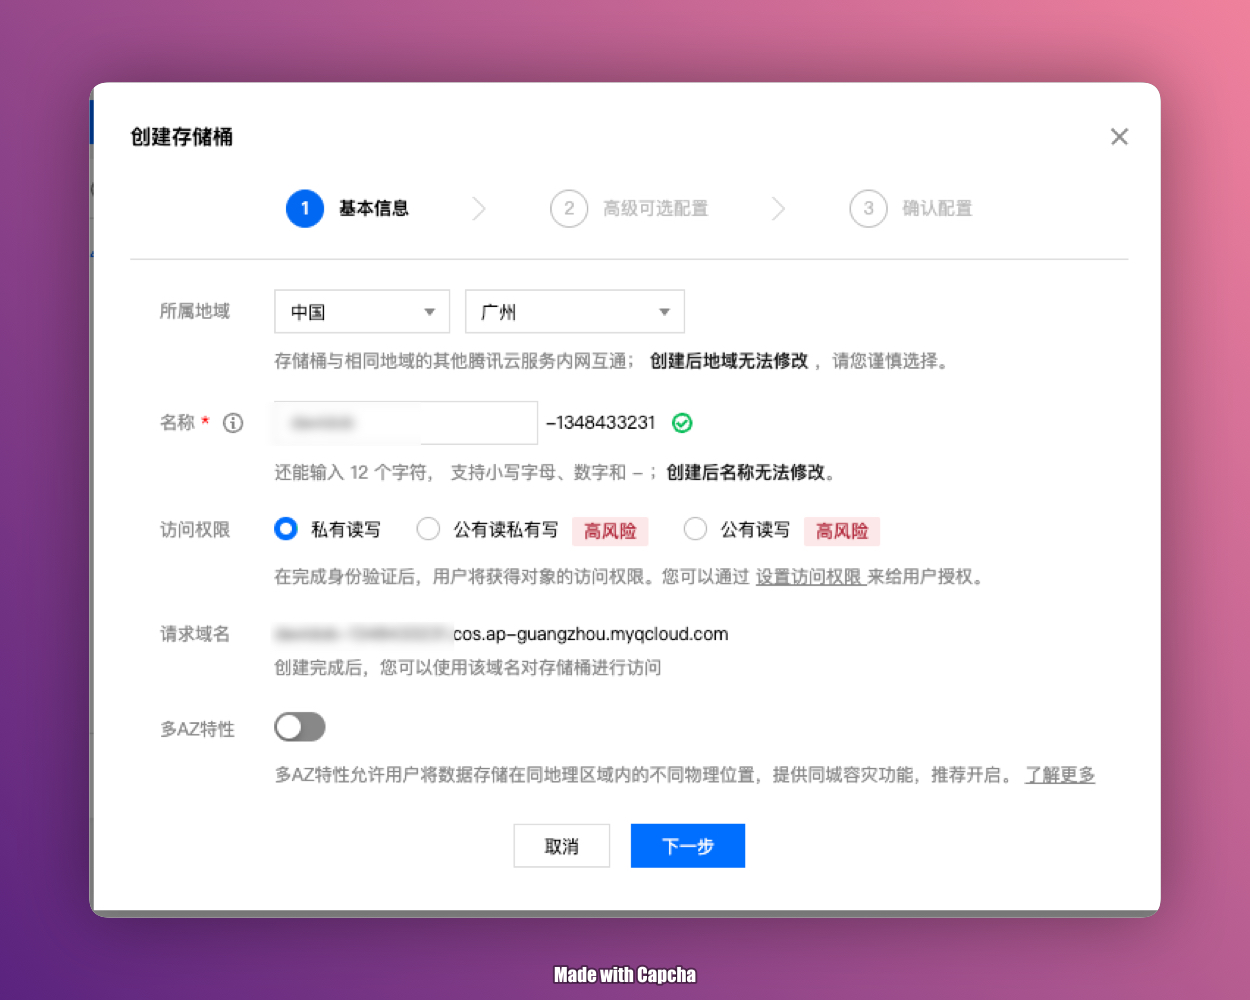
Task: Select the 私有读写 radio option
Action: 286,529
